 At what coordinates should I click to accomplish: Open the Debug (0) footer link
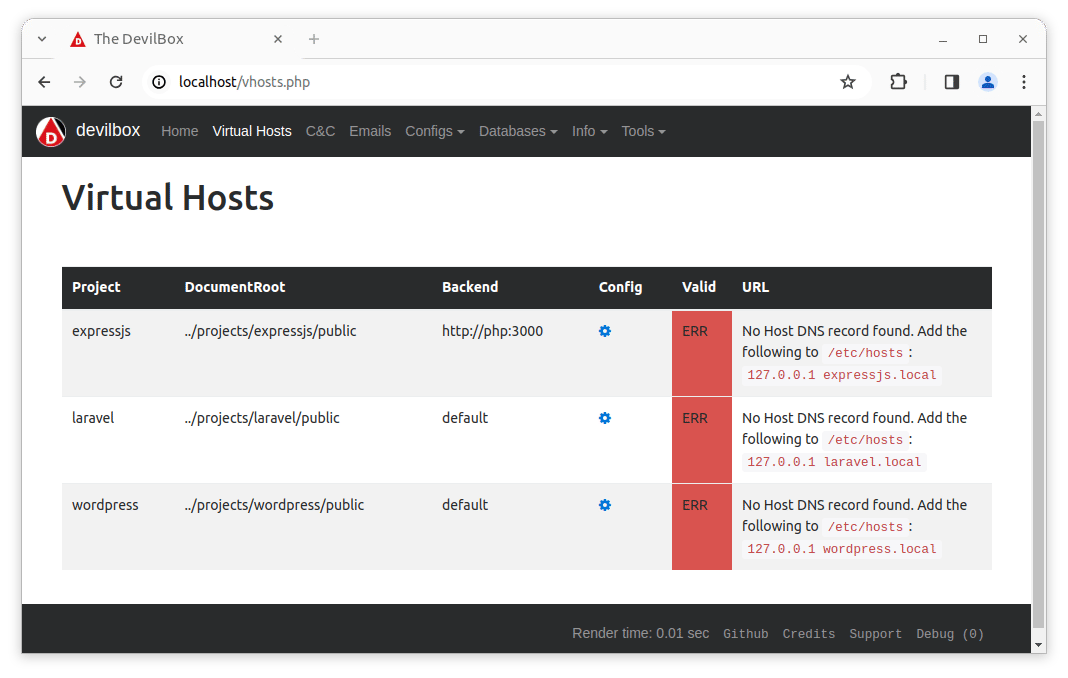pyautogui.click(x=950, y=634)
